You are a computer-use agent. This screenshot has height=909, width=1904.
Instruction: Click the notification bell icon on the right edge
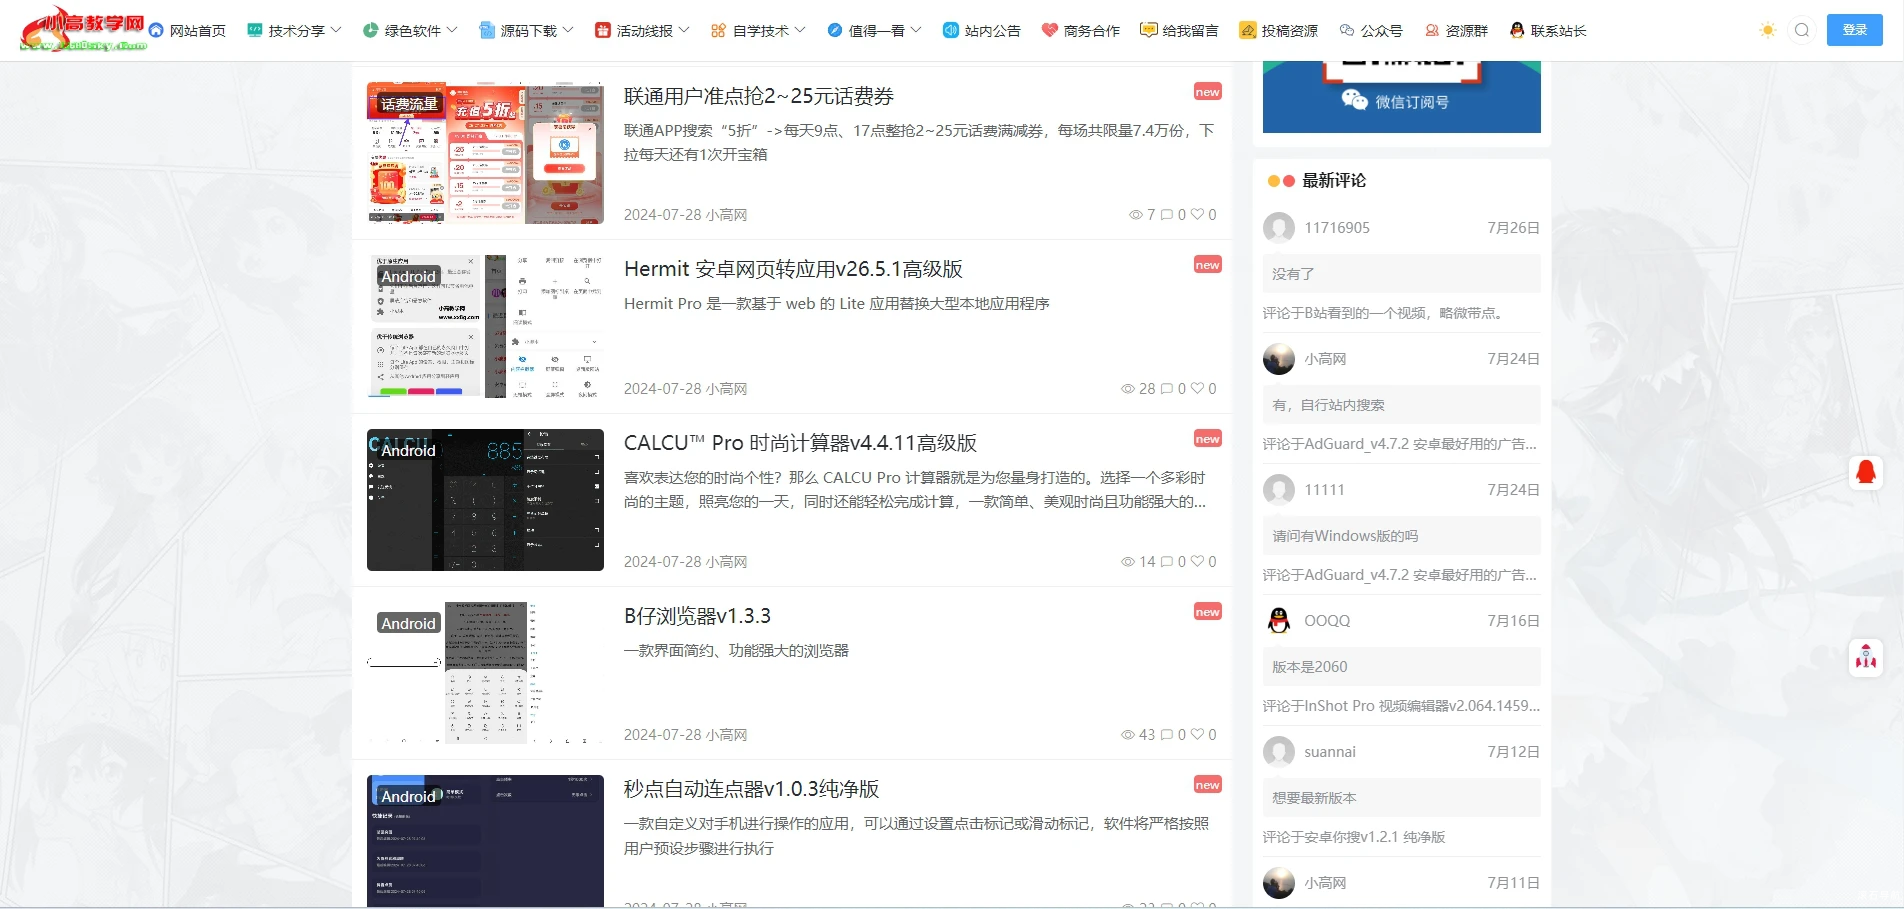pos(1864,472)
